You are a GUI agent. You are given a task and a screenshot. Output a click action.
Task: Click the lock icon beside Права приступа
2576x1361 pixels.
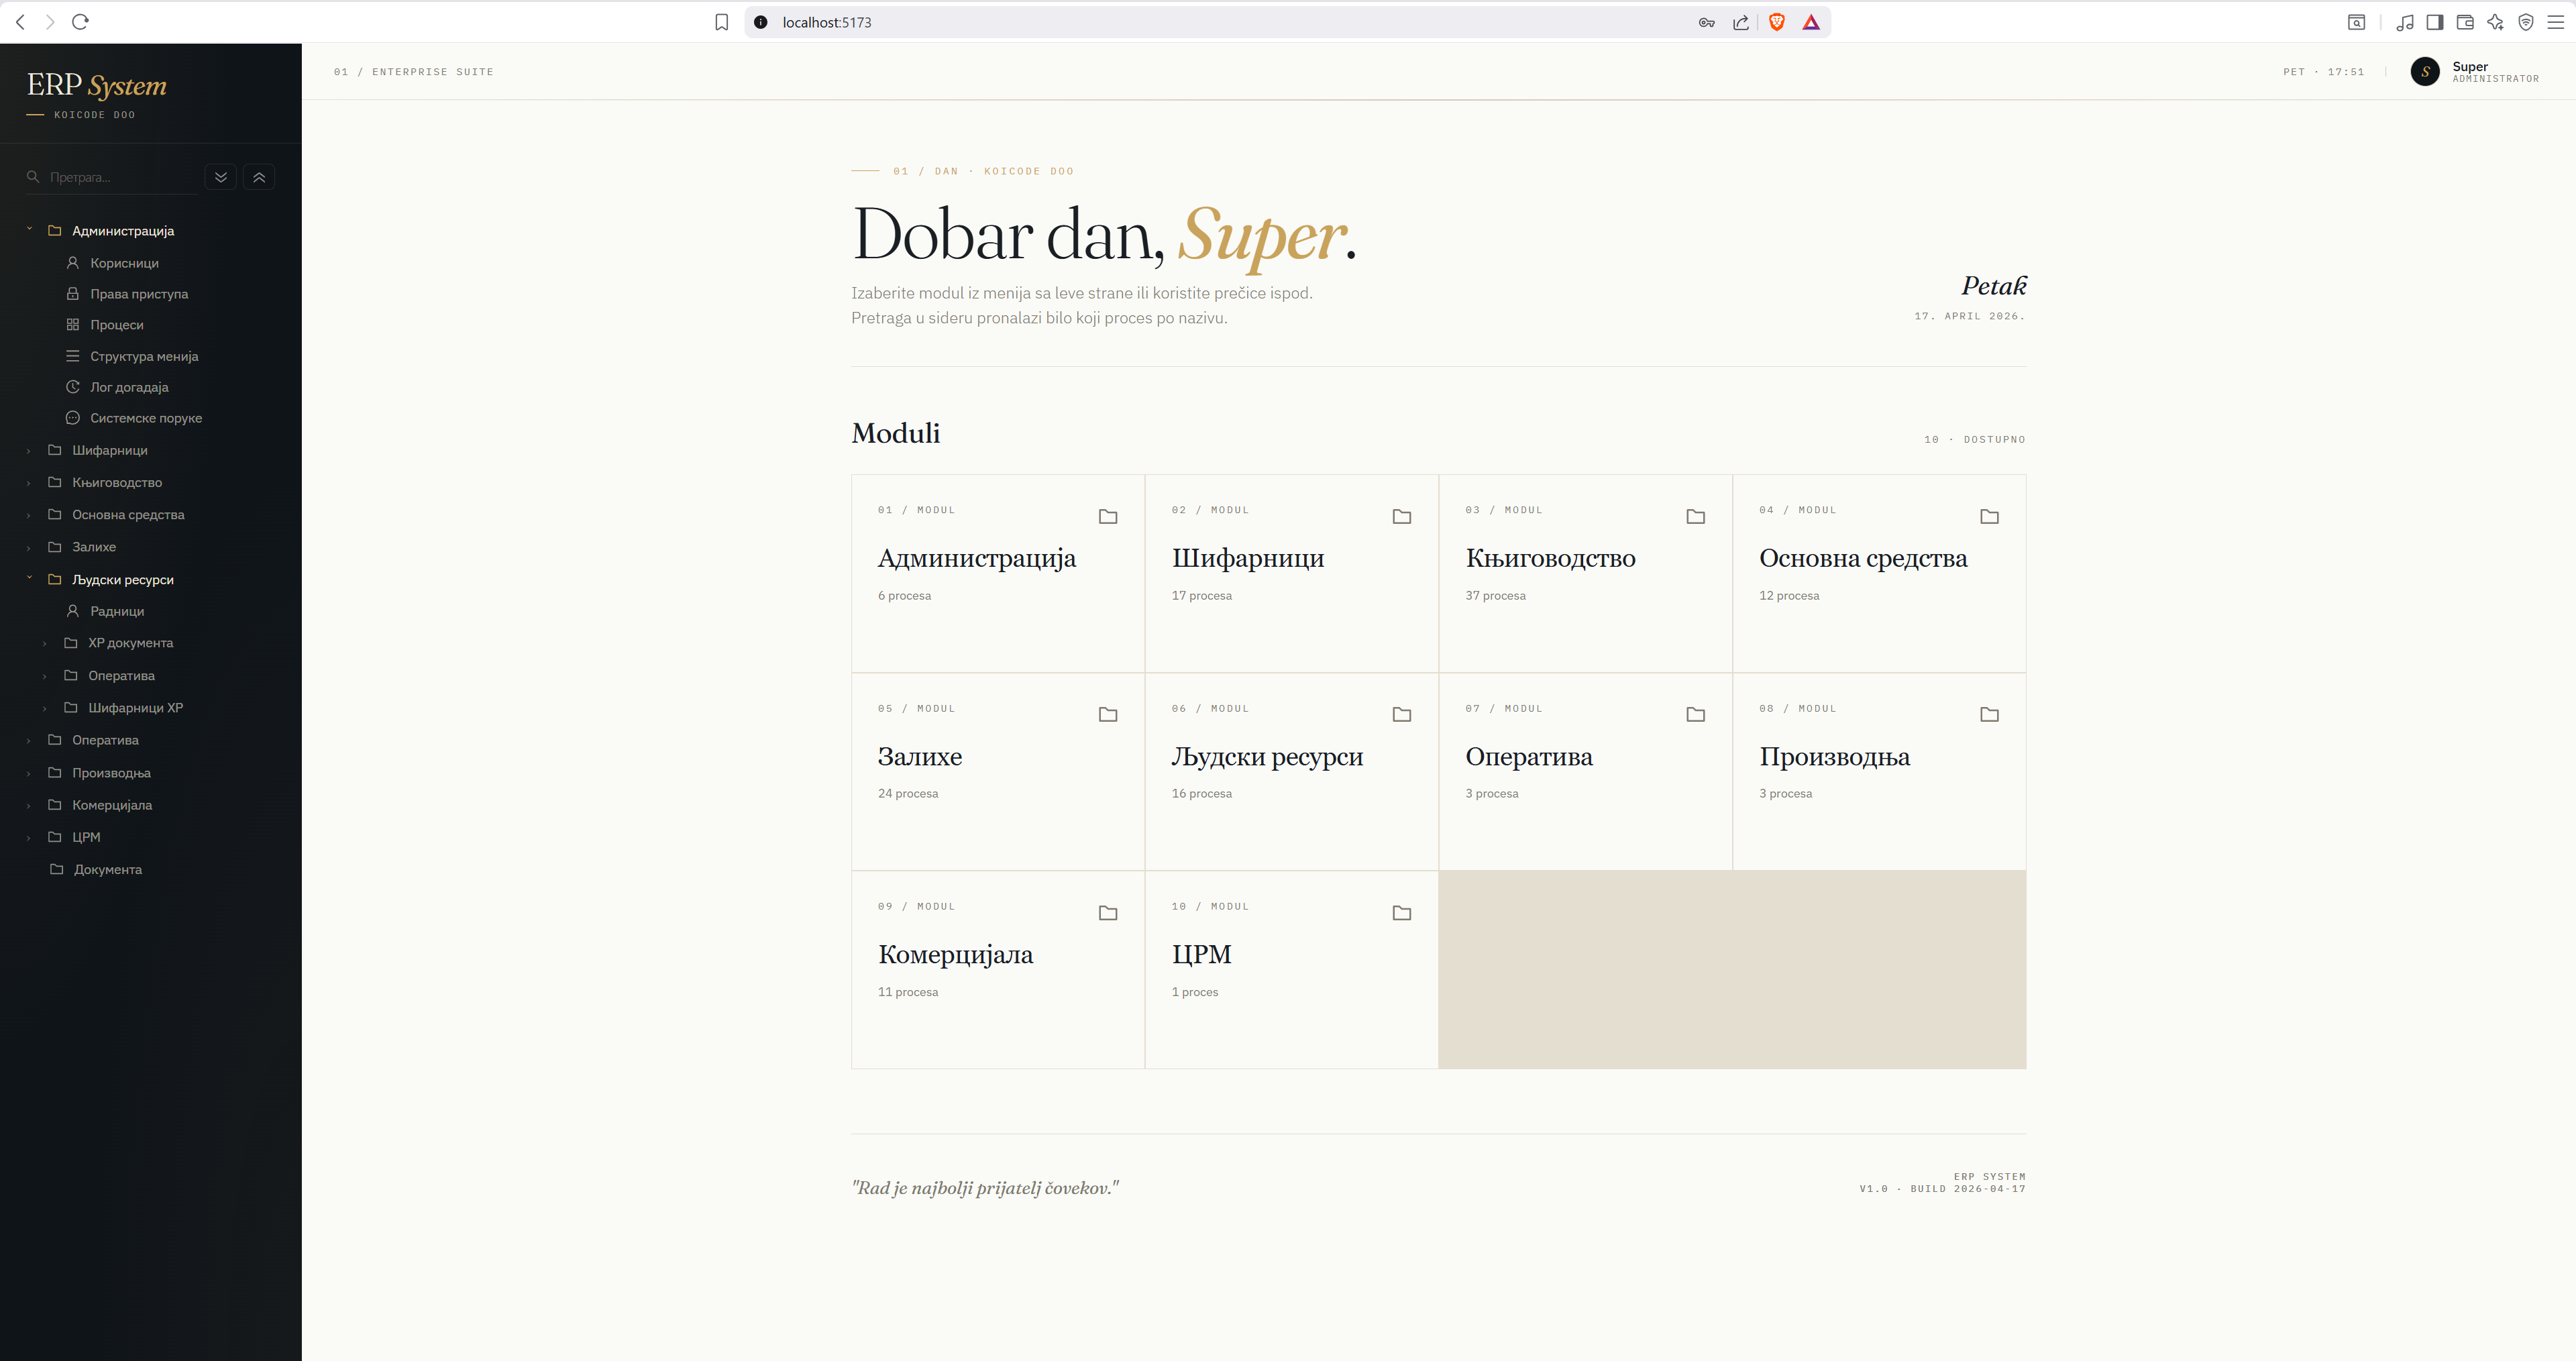73,294
